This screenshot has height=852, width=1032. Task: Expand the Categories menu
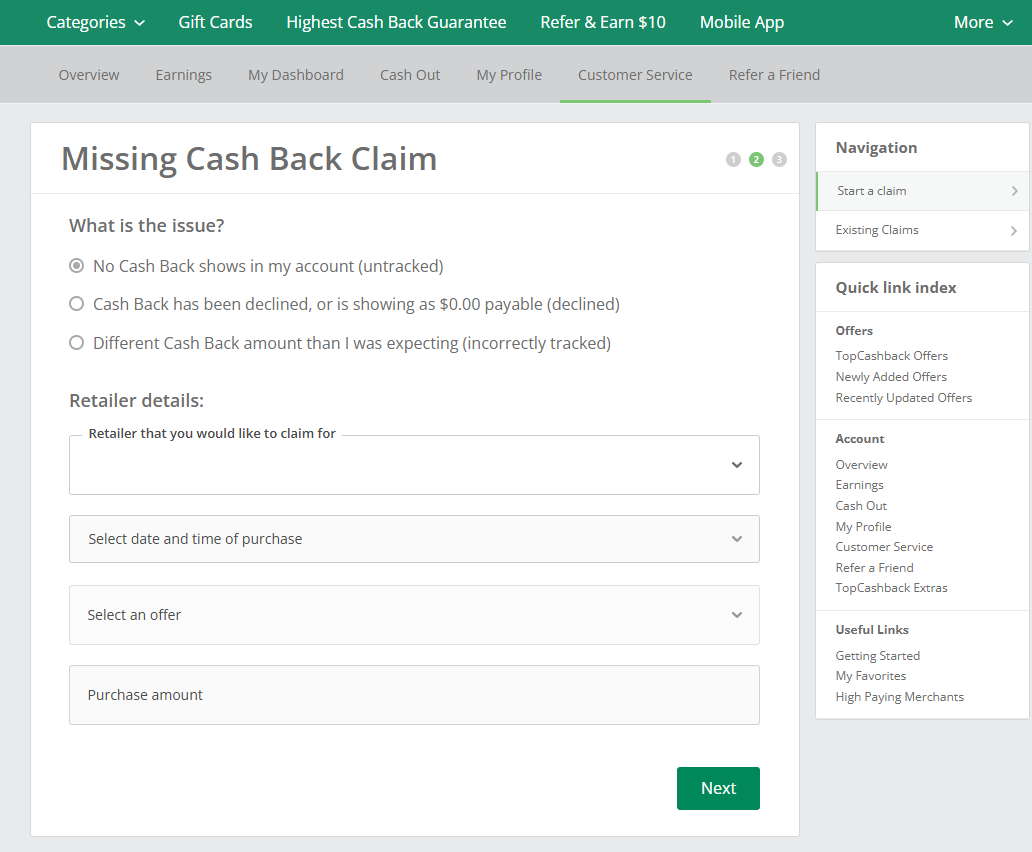(x=95, y=22)
